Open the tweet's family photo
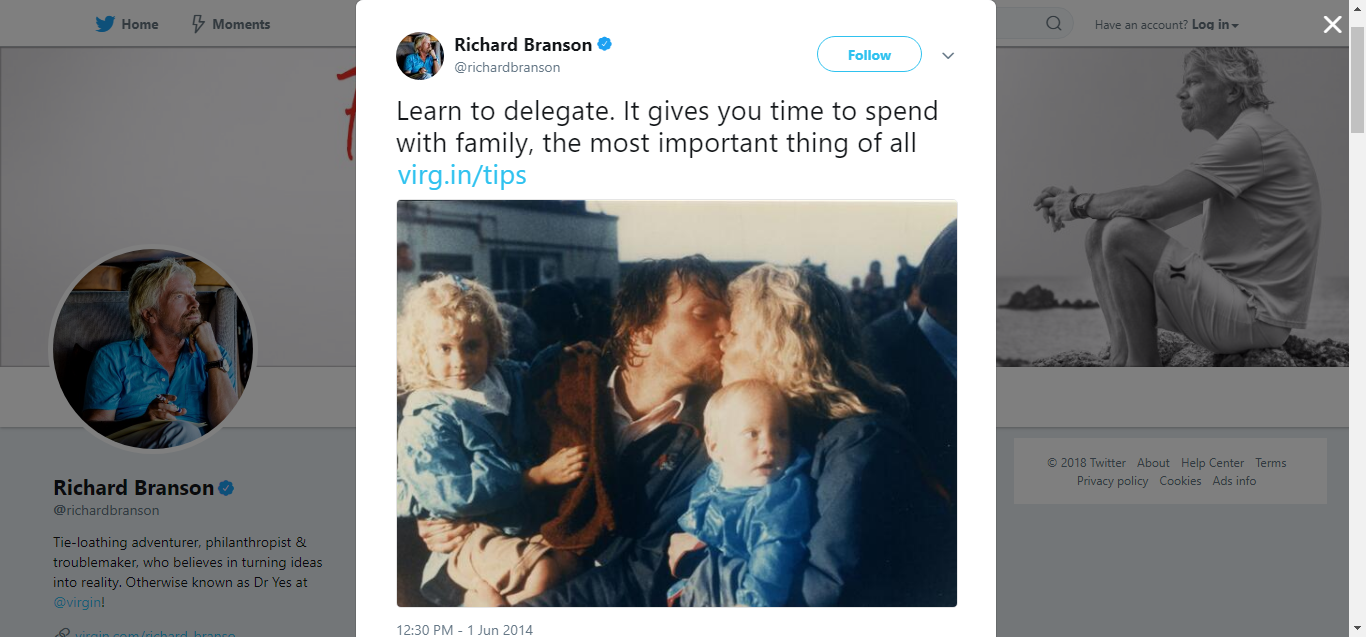Viewport: 1366px width, 637px height. (x=677, y=403)
